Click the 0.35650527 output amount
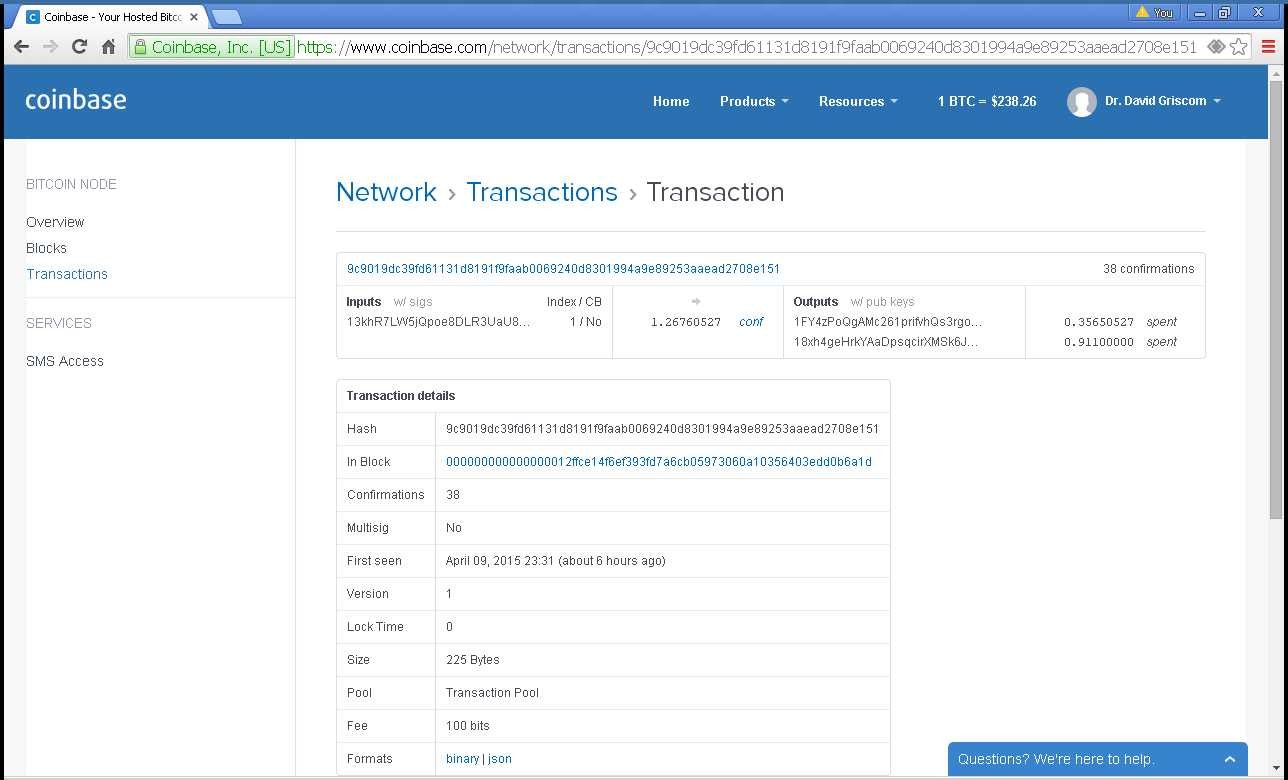Screen dimensions: 1288x780 click(x=1099, y=322)
